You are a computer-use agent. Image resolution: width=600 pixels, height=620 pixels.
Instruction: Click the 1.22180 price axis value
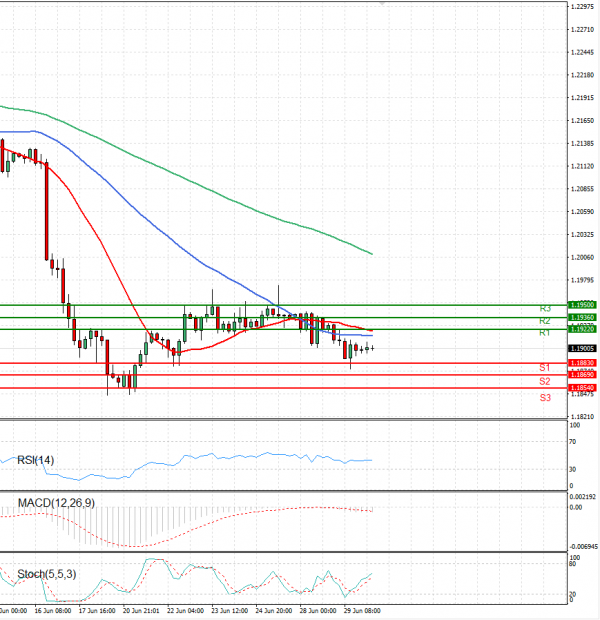pyautogui.click(x=583, y=75)
